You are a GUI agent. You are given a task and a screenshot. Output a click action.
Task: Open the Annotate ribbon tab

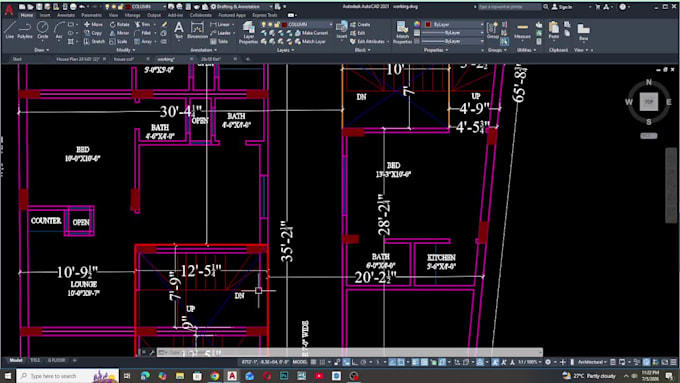coord(66,15)
